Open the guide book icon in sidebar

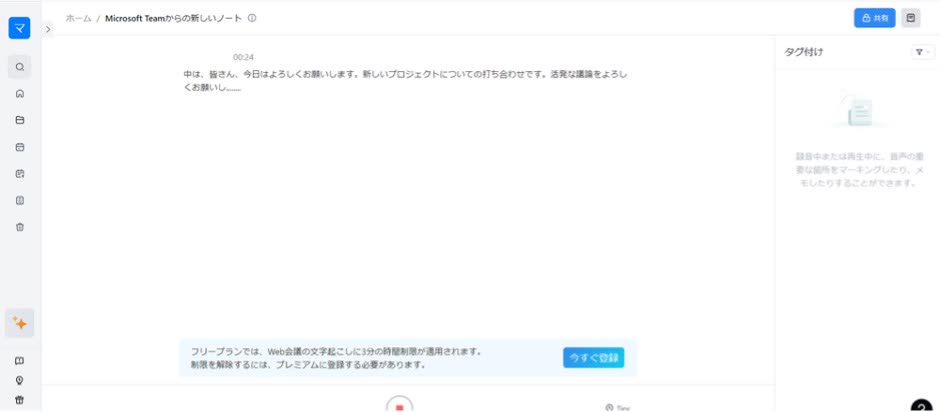[x=20, y=361]
